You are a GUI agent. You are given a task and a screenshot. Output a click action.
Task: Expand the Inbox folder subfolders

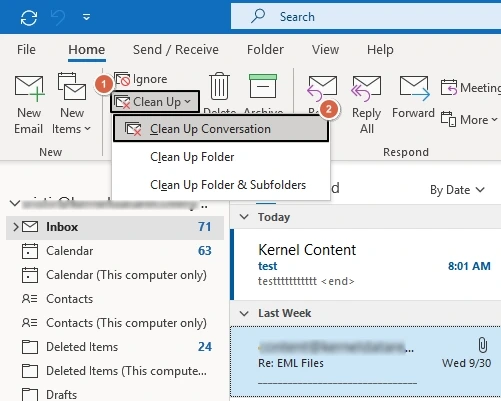click(x=16, y=227)
